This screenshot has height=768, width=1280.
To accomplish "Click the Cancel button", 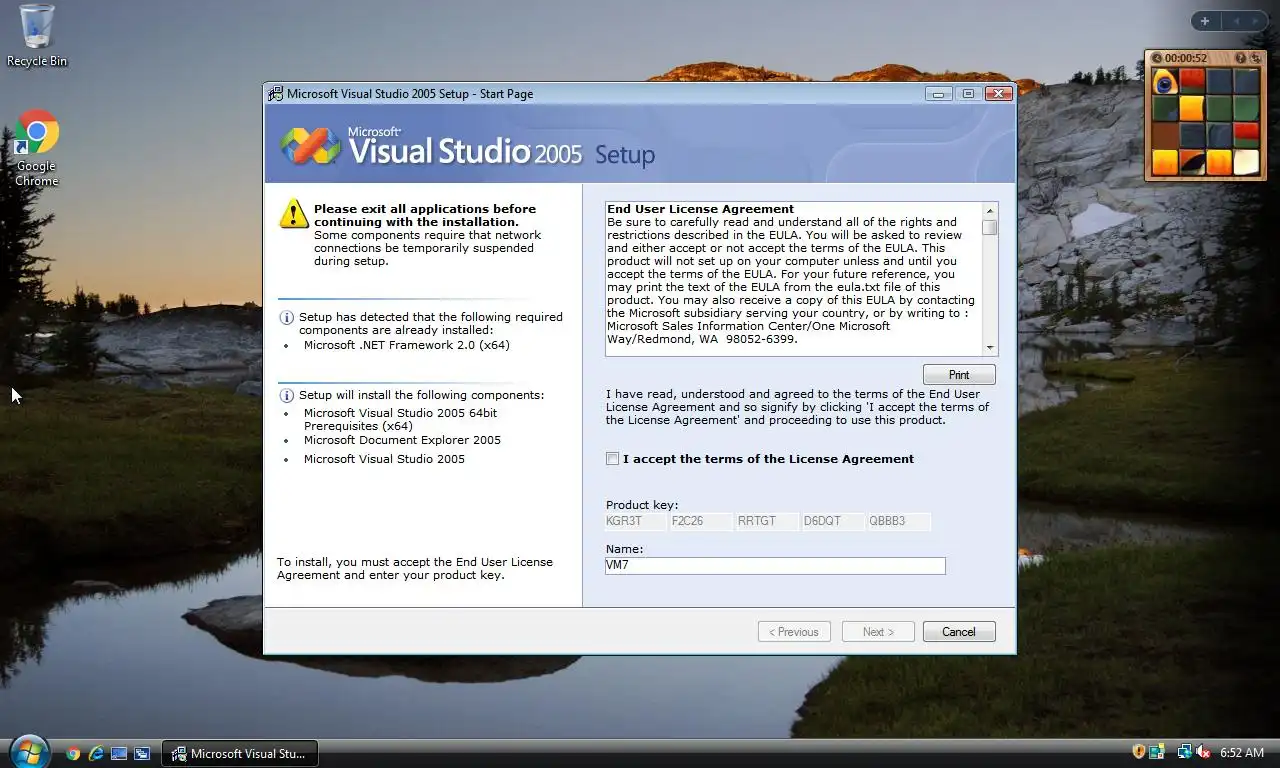I will [x=959, y=632].
